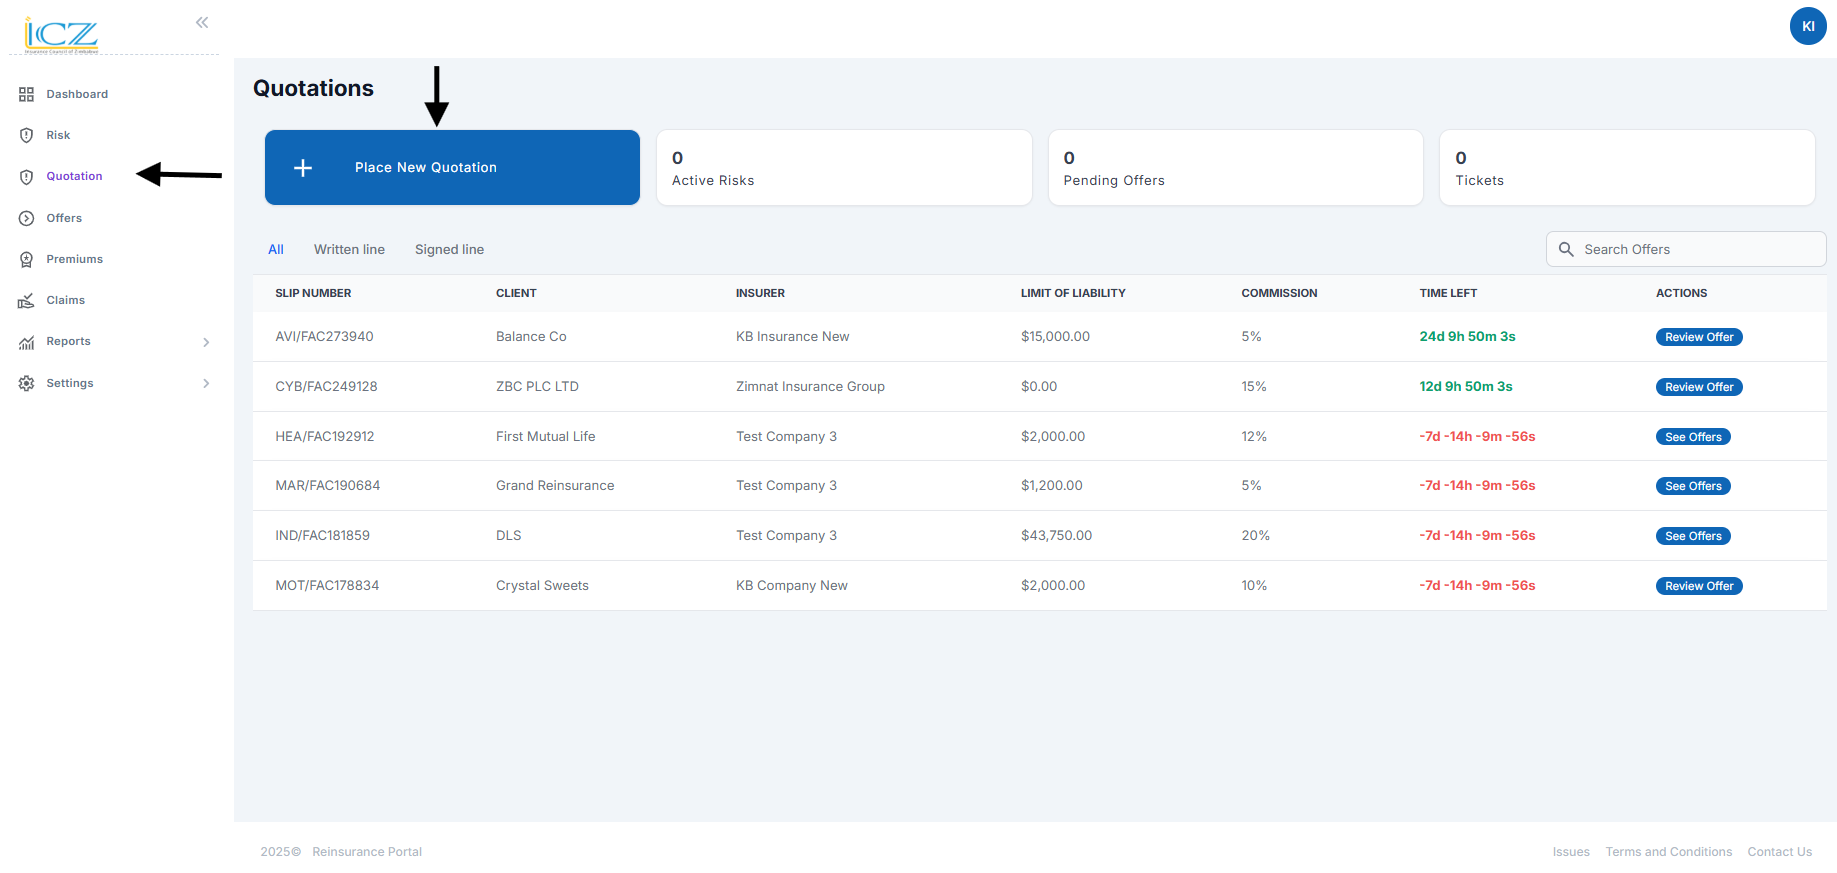The image size is (1837, 873).
Task: Collapse the sidebar with double-chevron icon
Action: click(202, 22)
